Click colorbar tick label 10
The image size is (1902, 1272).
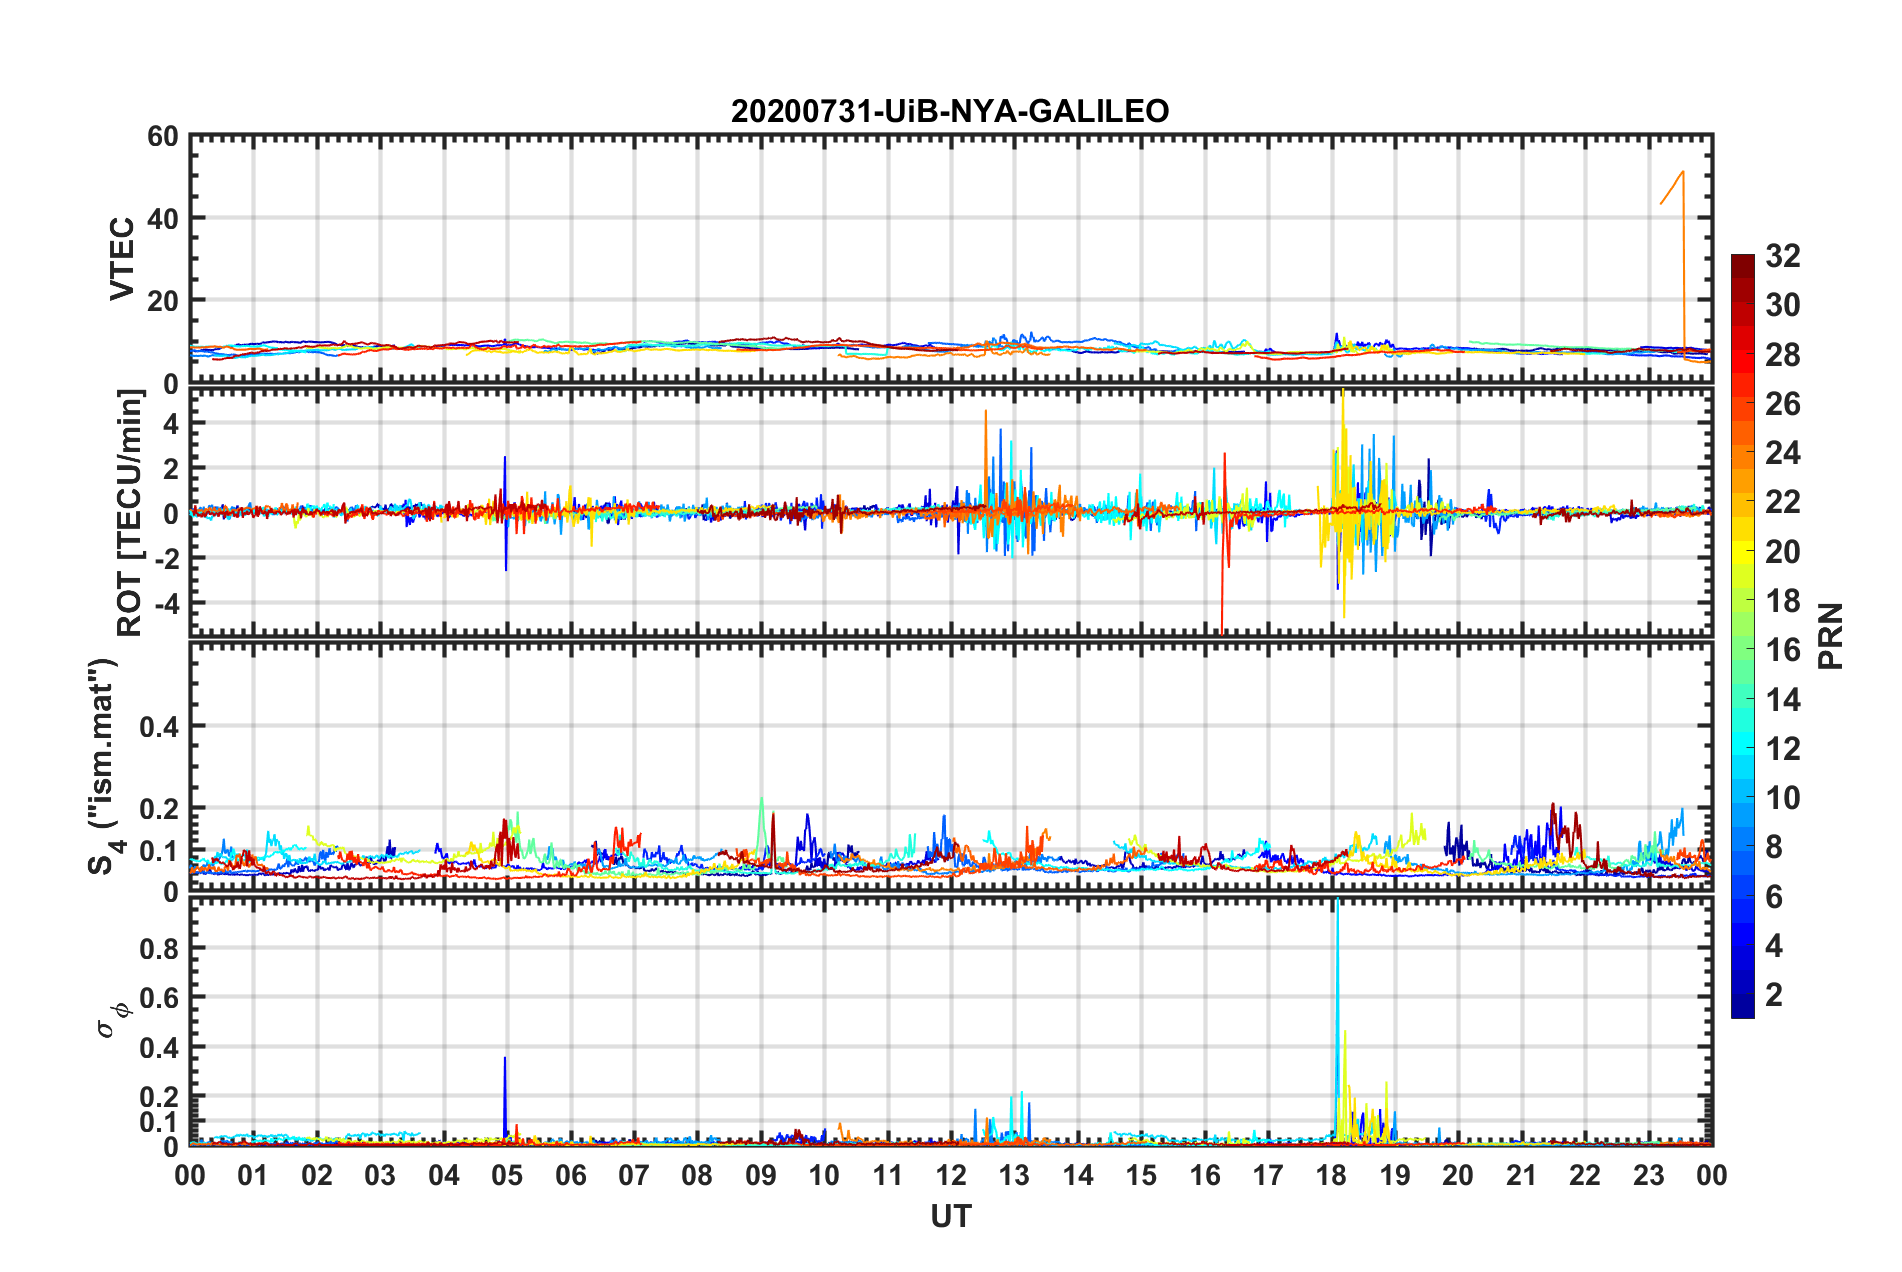[x=1783, y=797]
